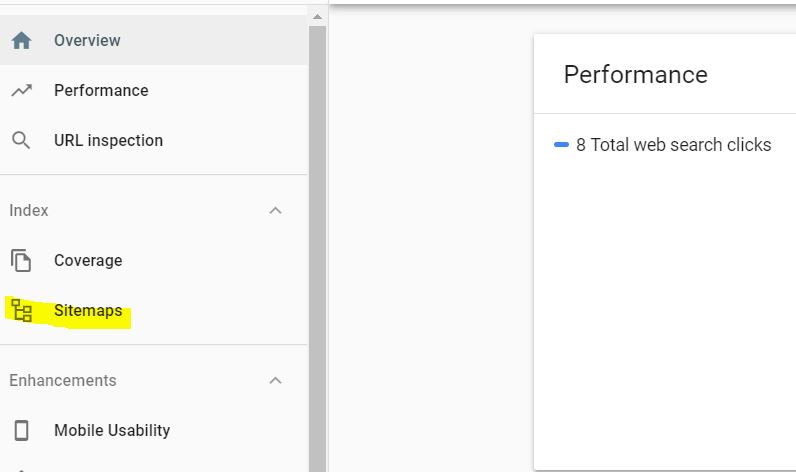Go to the Performance sidebar item
This screenshot has width=796, height=472.
[101, 91]
